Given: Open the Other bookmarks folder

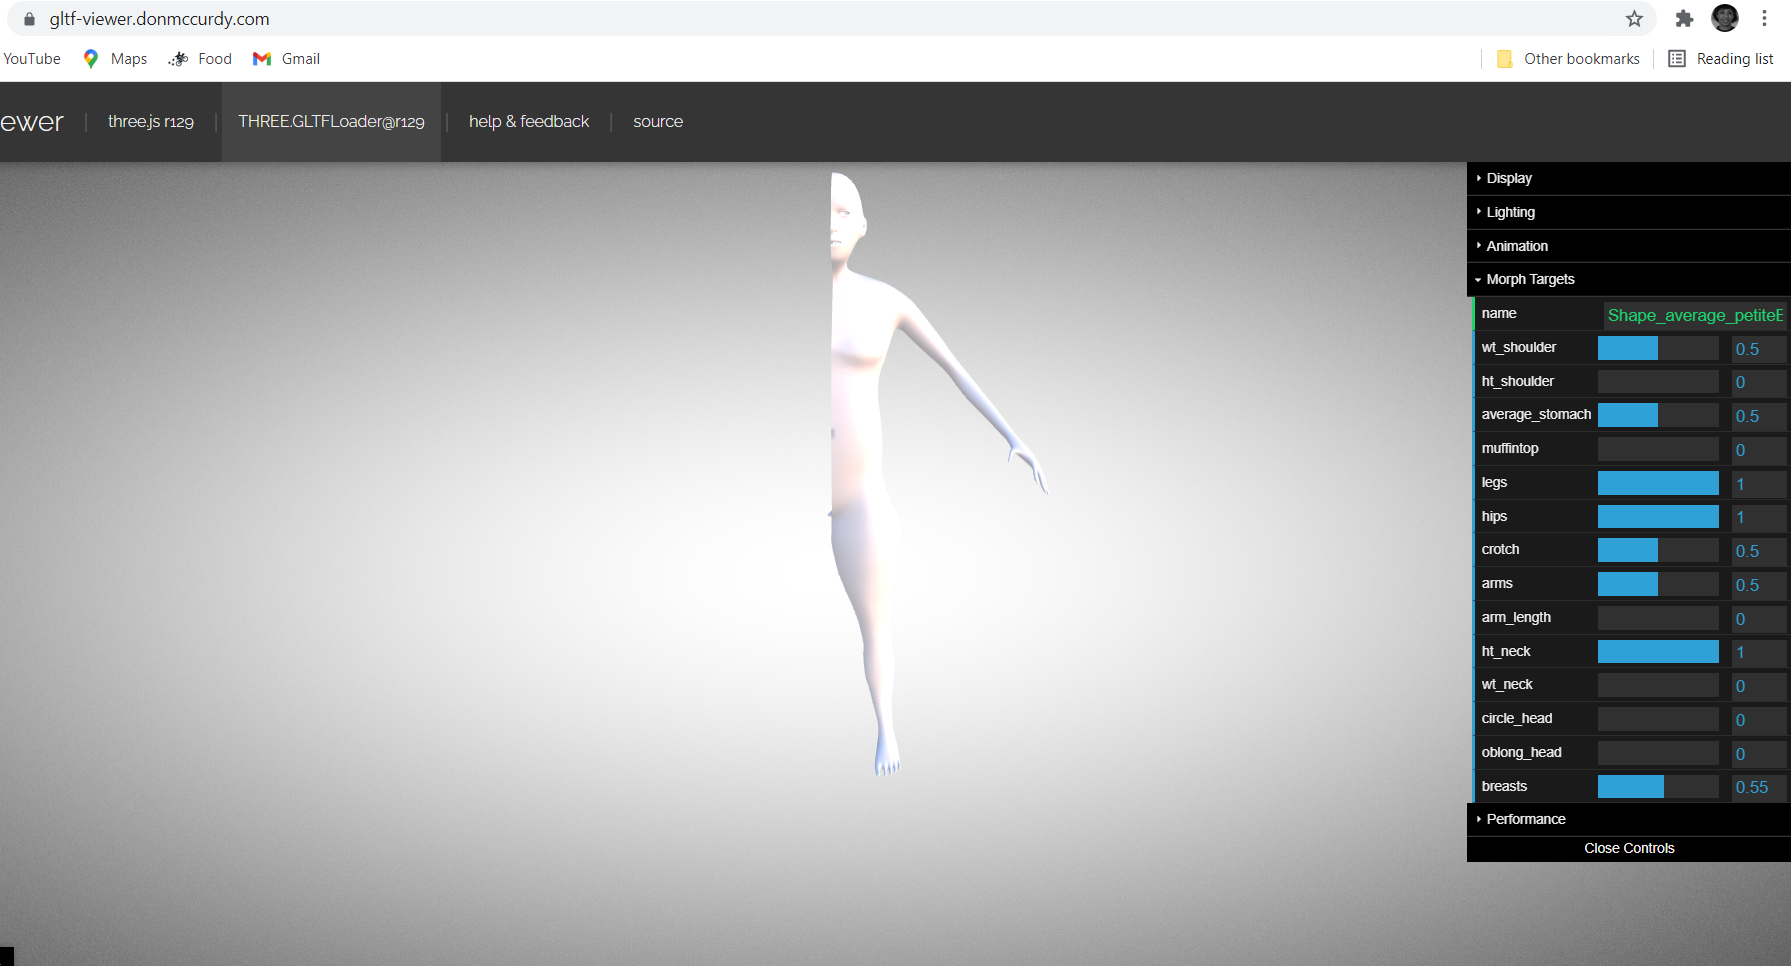Looking at the screenshot, I should (1566, 58).
